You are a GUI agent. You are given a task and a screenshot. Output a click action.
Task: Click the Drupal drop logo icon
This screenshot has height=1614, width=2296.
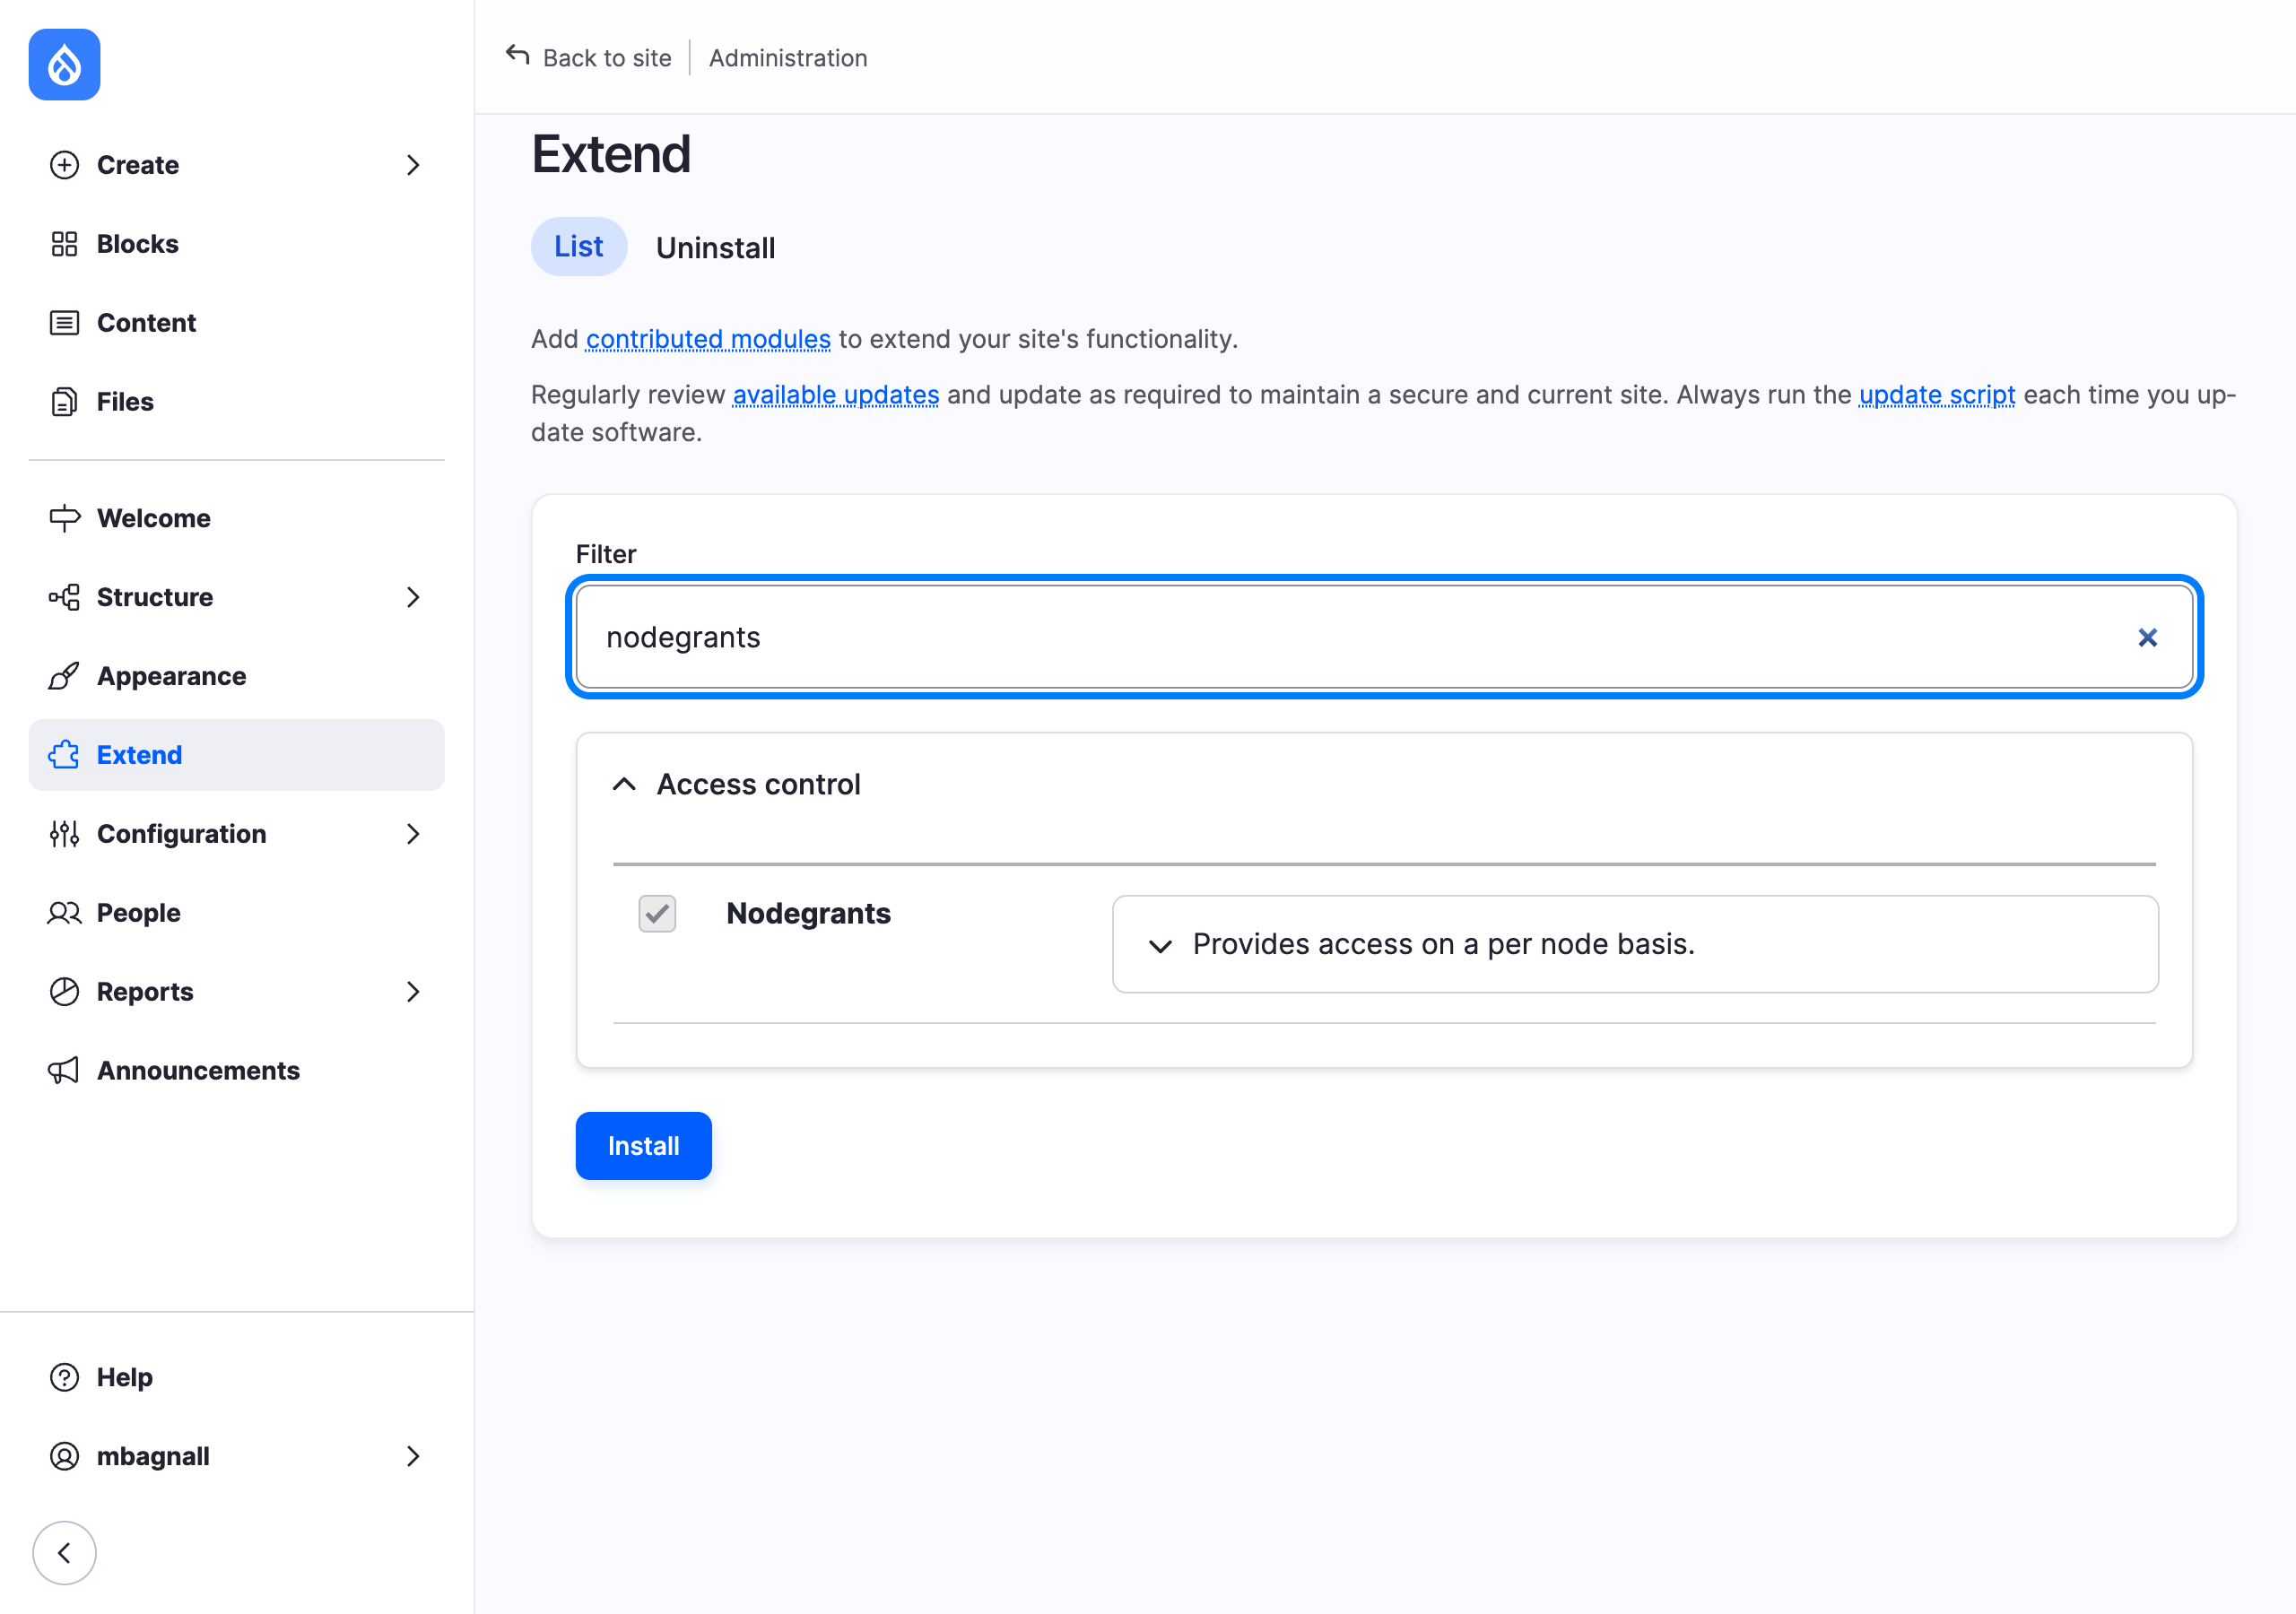click(x=64, y=65)
